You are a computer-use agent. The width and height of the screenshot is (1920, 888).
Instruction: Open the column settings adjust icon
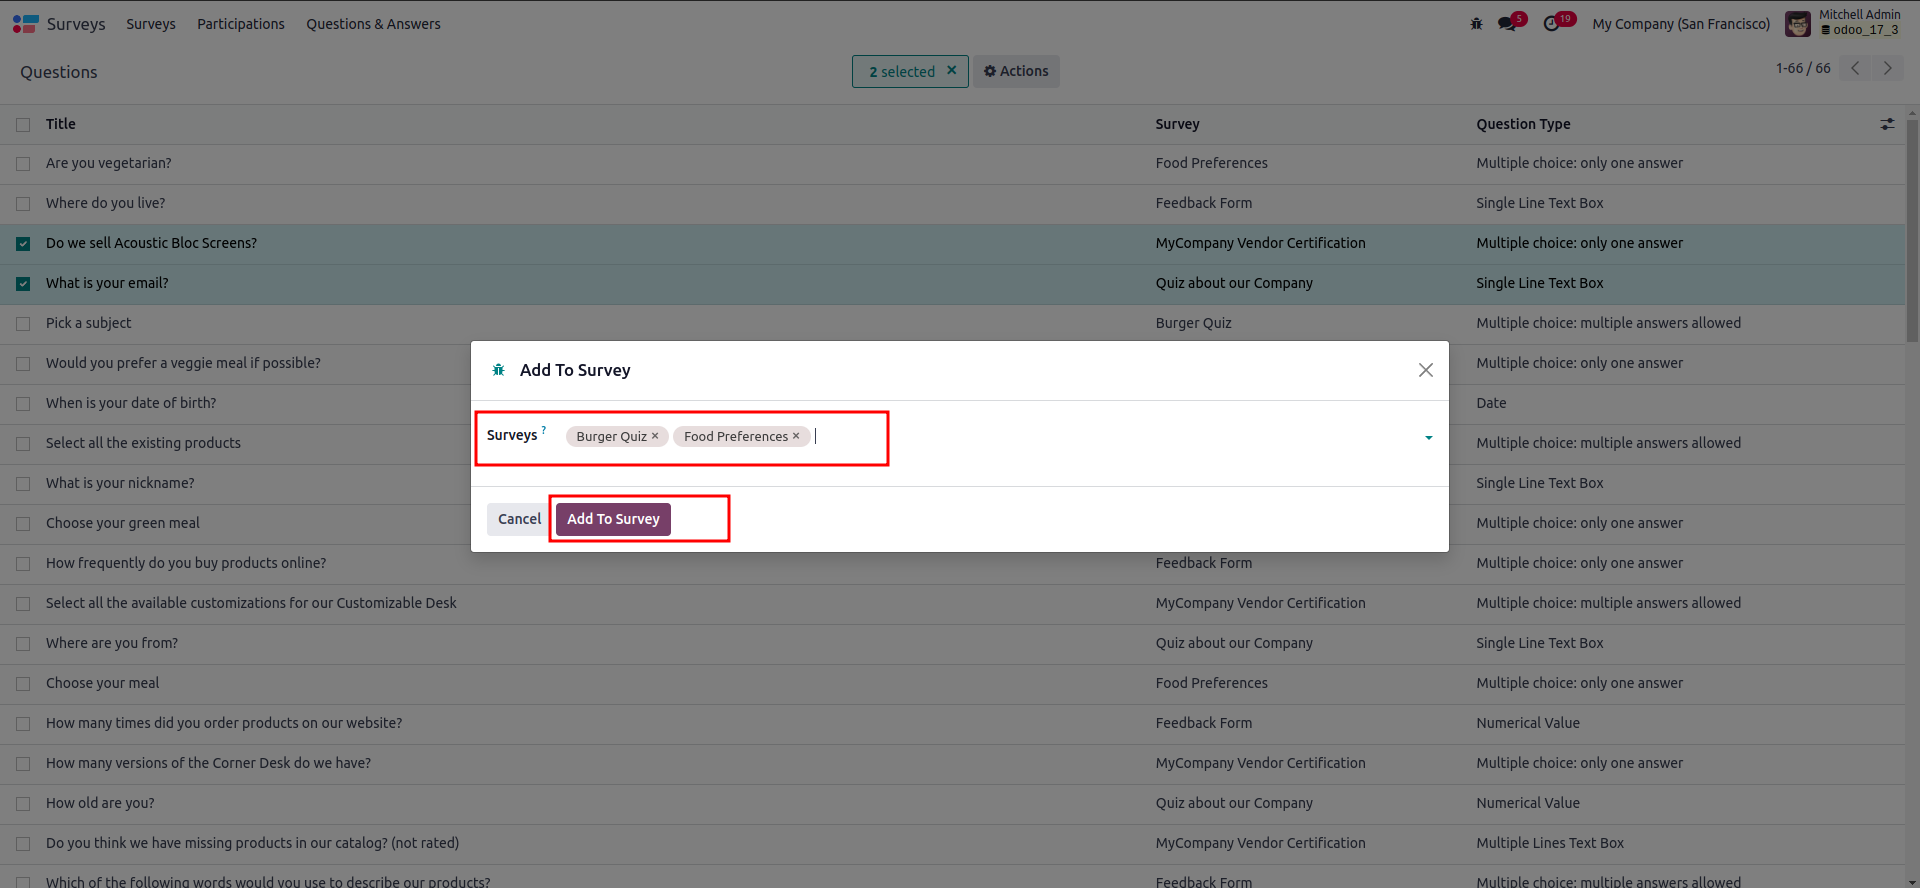coord(1887,124)
